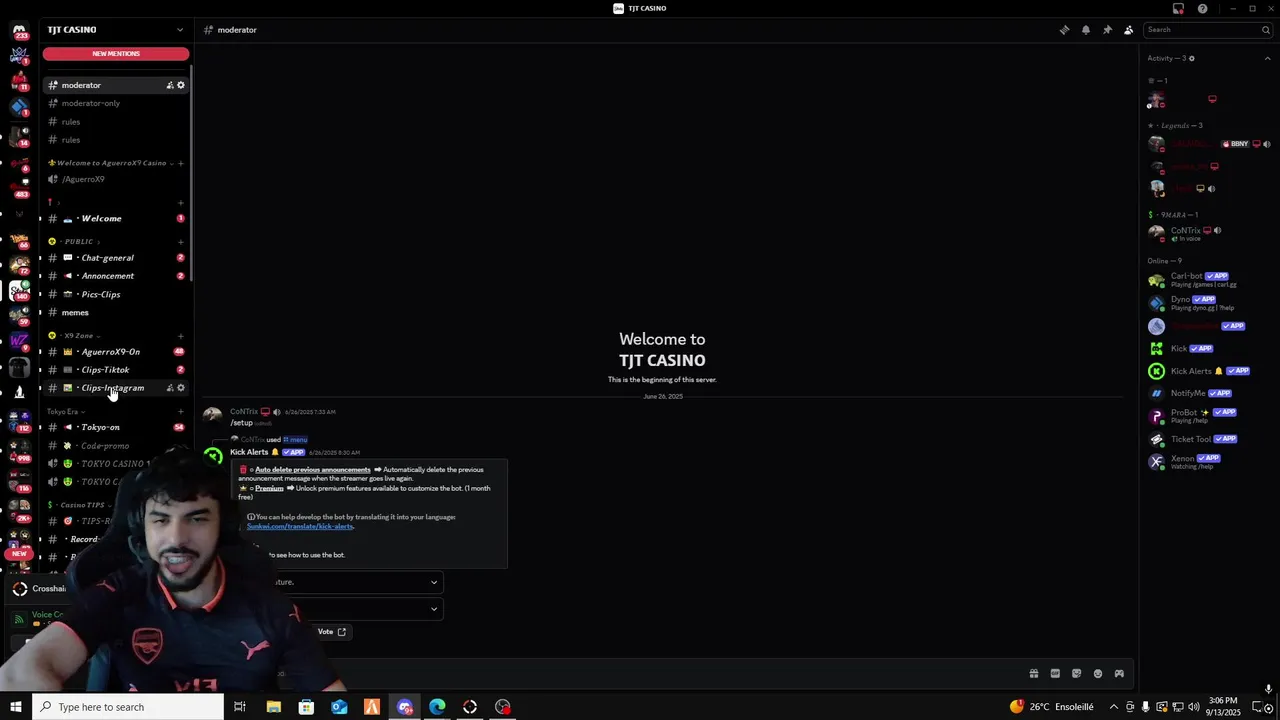
Task: Open Microsoft Edge from taskbar
Action: (437, 707)
